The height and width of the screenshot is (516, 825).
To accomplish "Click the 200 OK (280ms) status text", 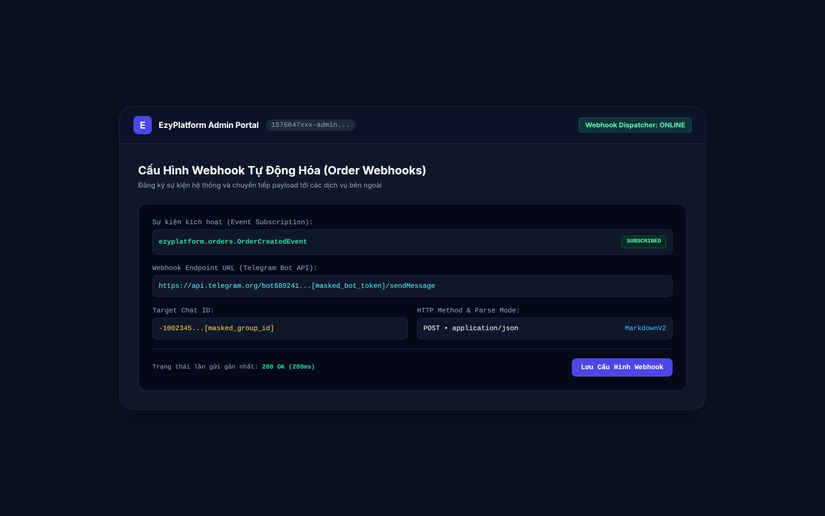I will [288, 367].
